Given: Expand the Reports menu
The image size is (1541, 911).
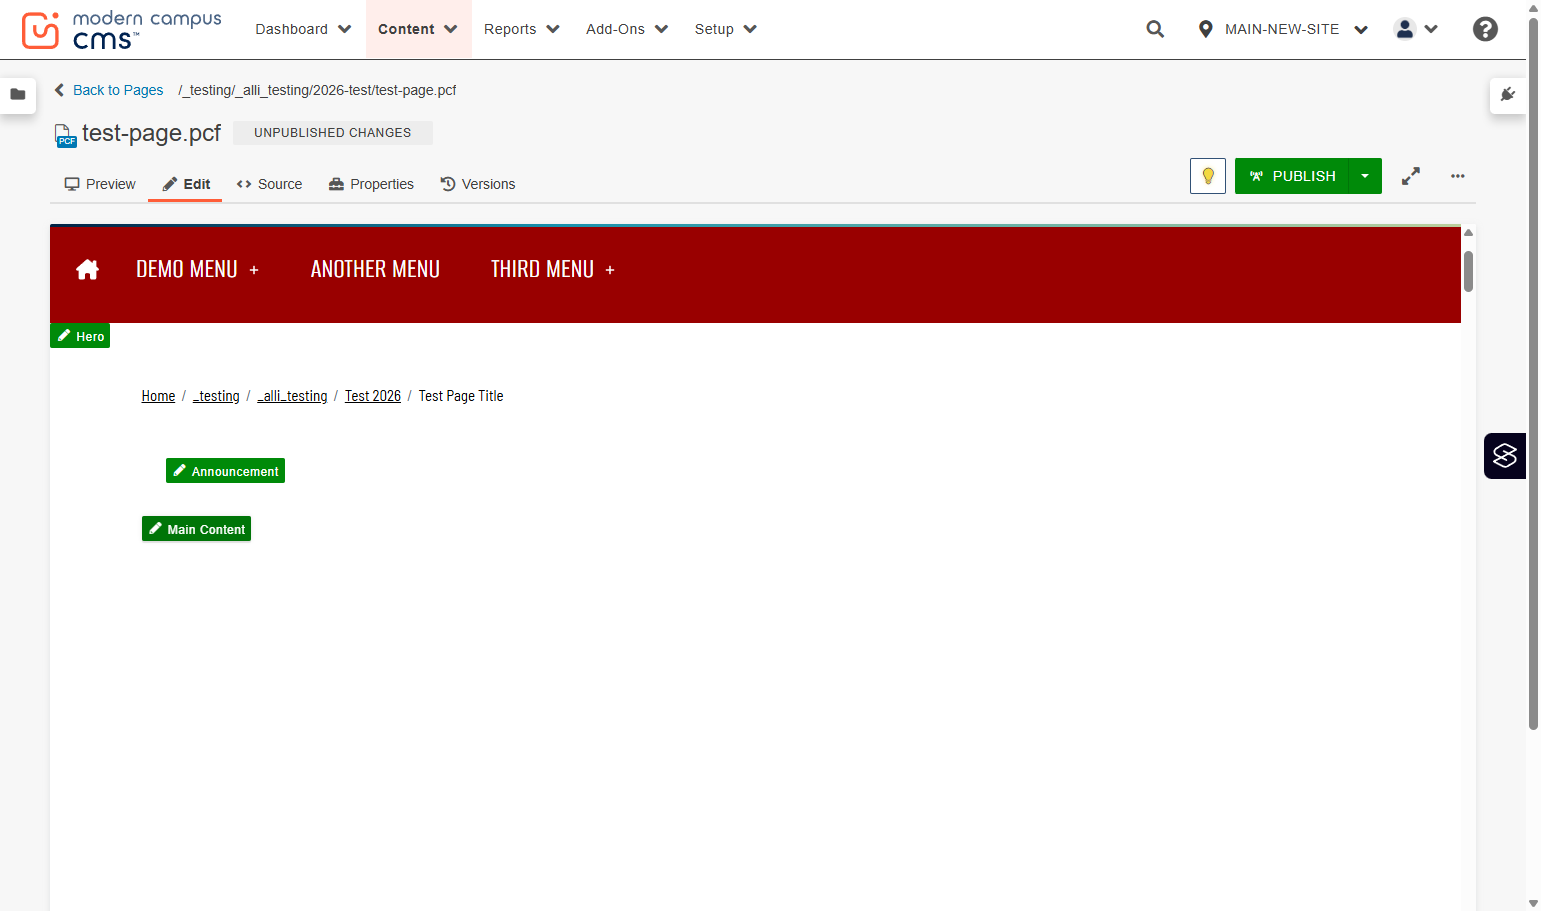Looking at the screenshot, I should pos(522,29).
